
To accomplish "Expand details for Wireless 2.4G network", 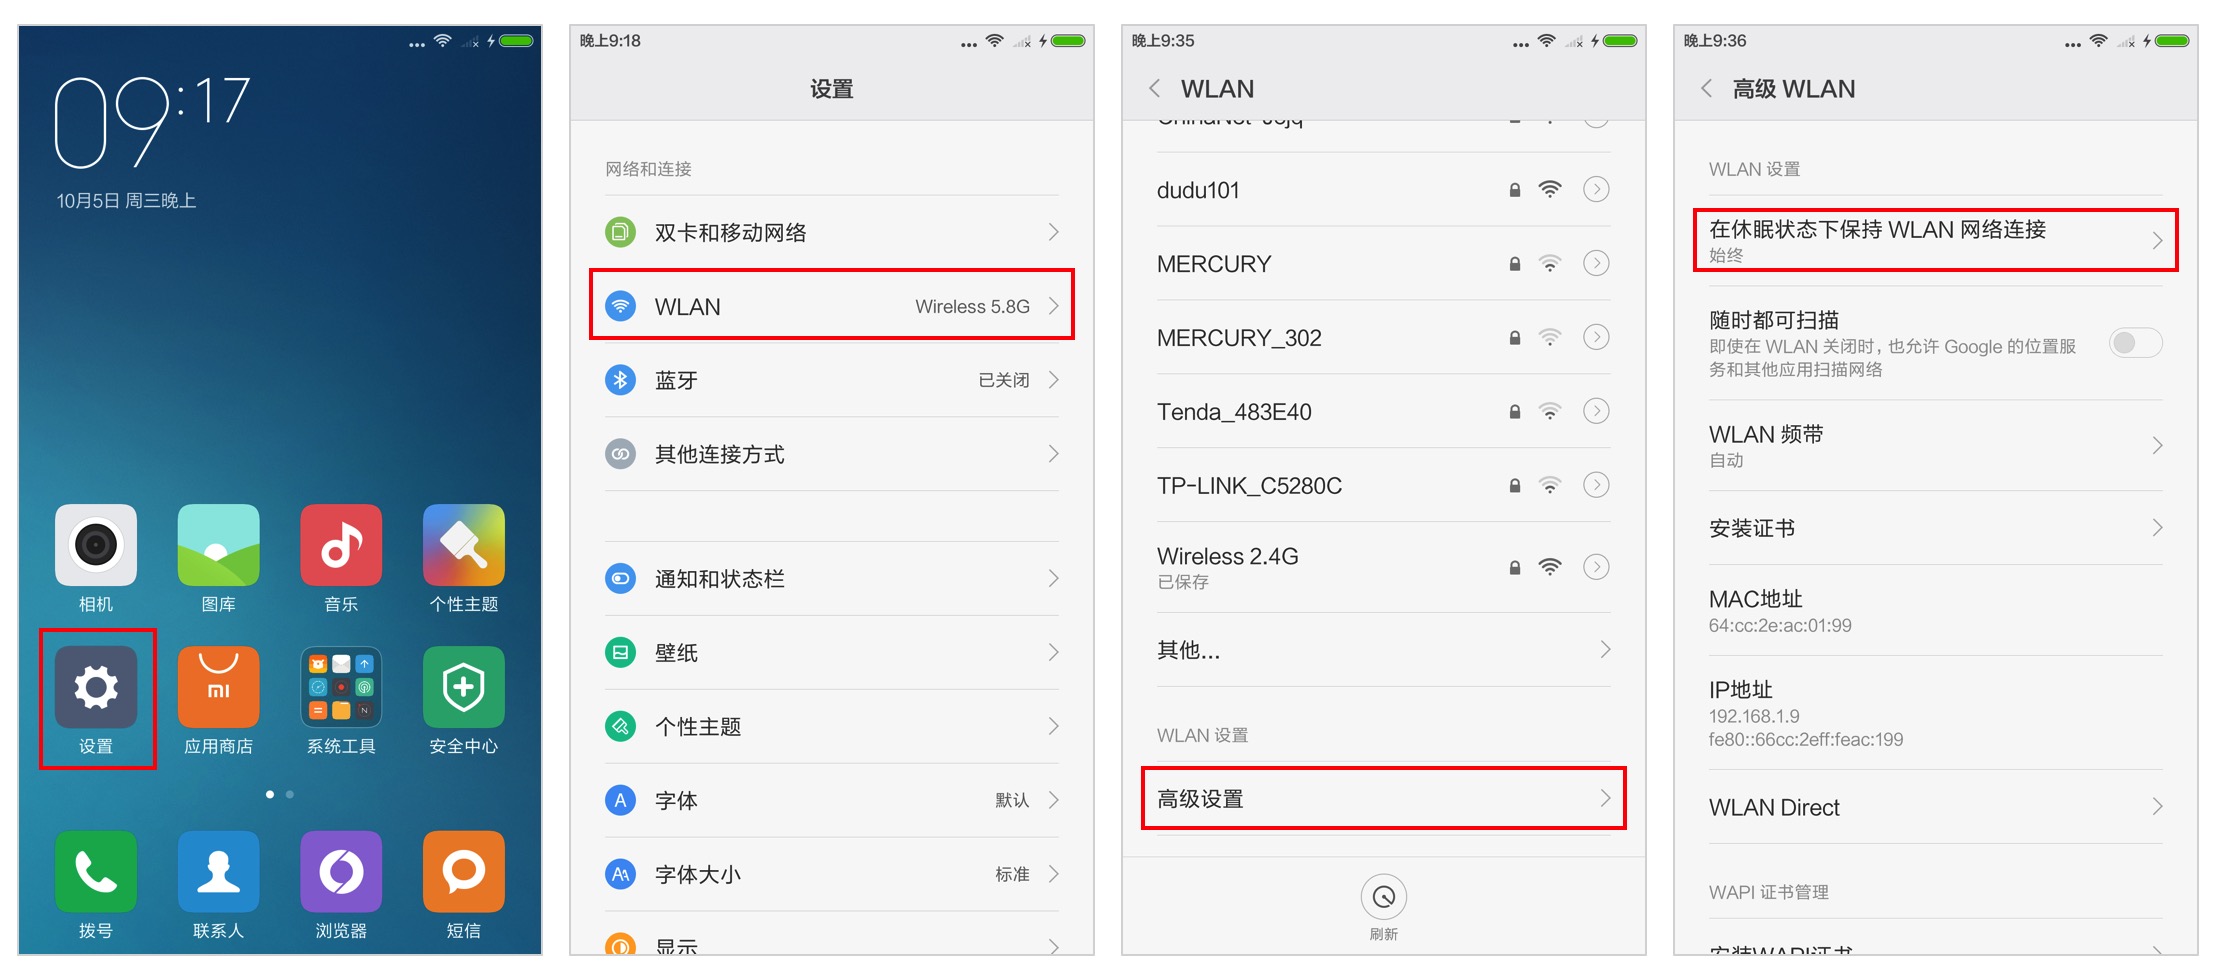I will pos(1597,567).
